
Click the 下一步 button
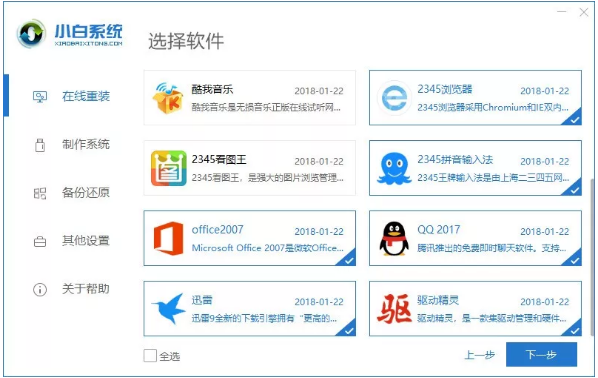tap(541, 354)
